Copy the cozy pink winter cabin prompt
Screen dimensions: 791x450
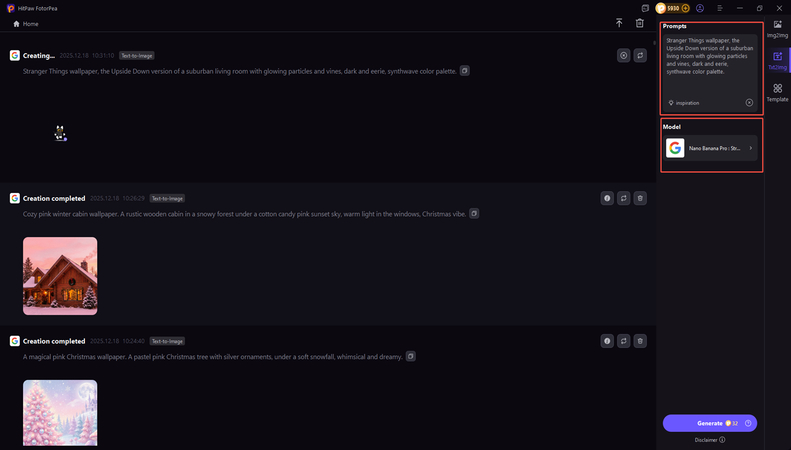pos(474,213)
